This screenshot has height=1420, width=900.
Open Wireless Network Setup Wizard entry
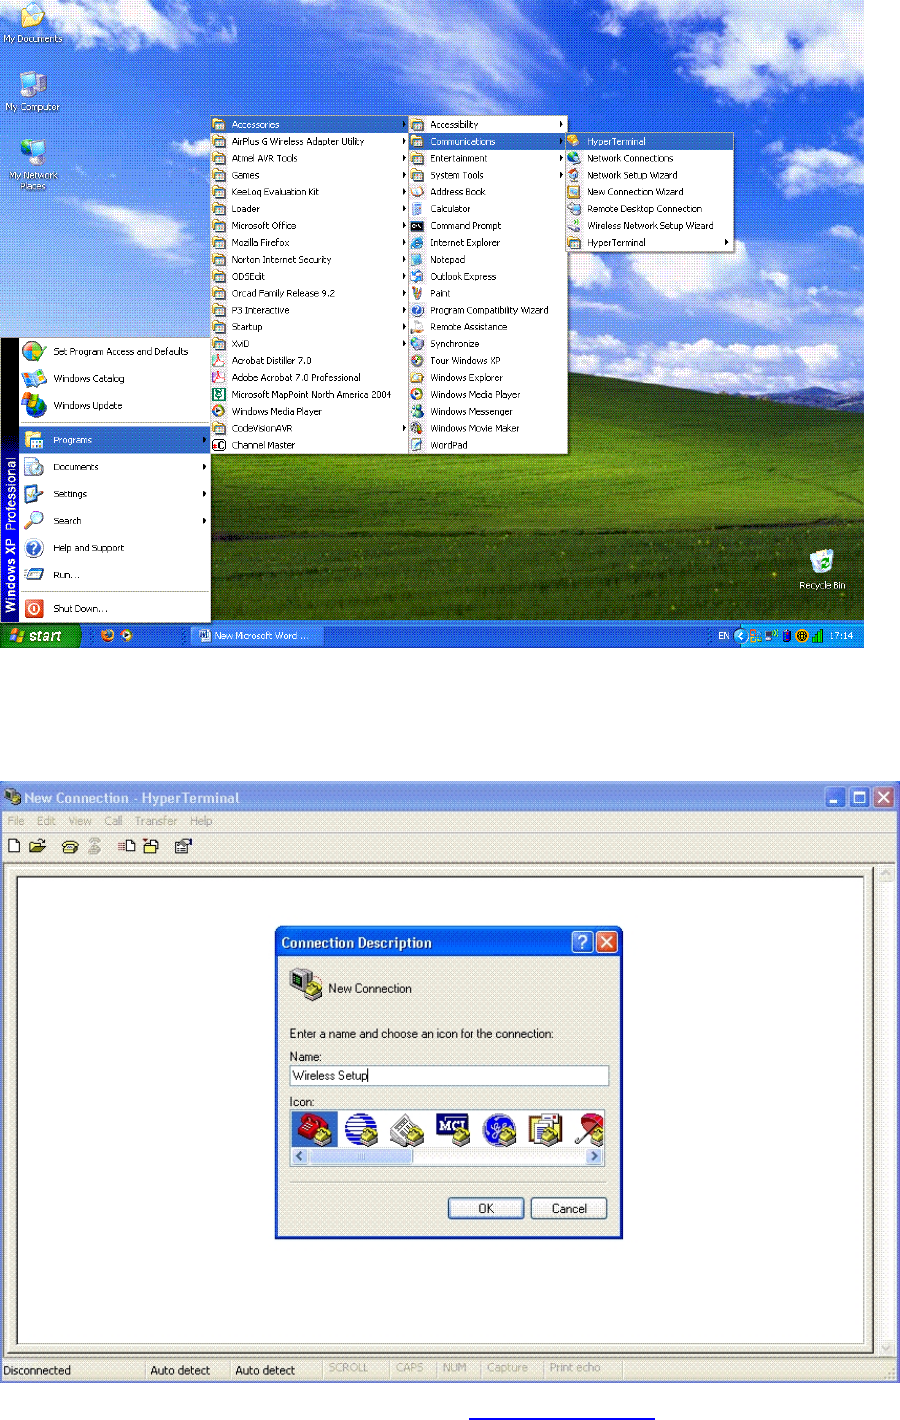click(650, 226)
